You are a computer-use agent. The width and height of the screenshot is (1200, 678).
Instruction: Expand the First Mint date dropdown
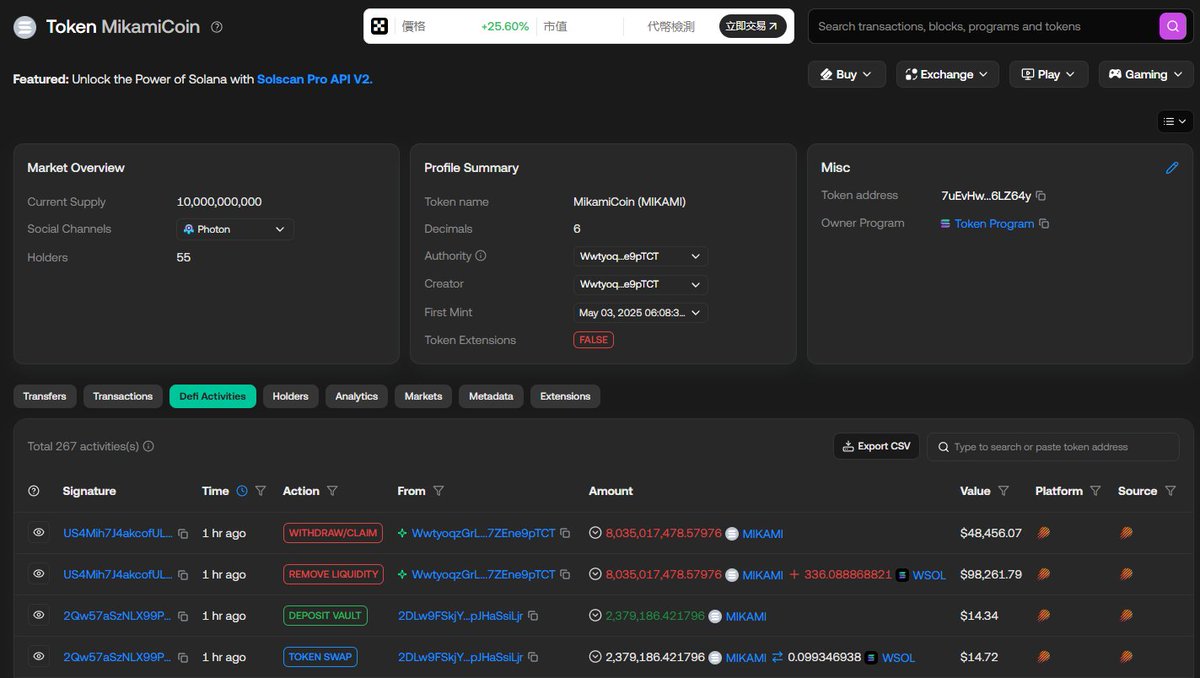[640, 312]
